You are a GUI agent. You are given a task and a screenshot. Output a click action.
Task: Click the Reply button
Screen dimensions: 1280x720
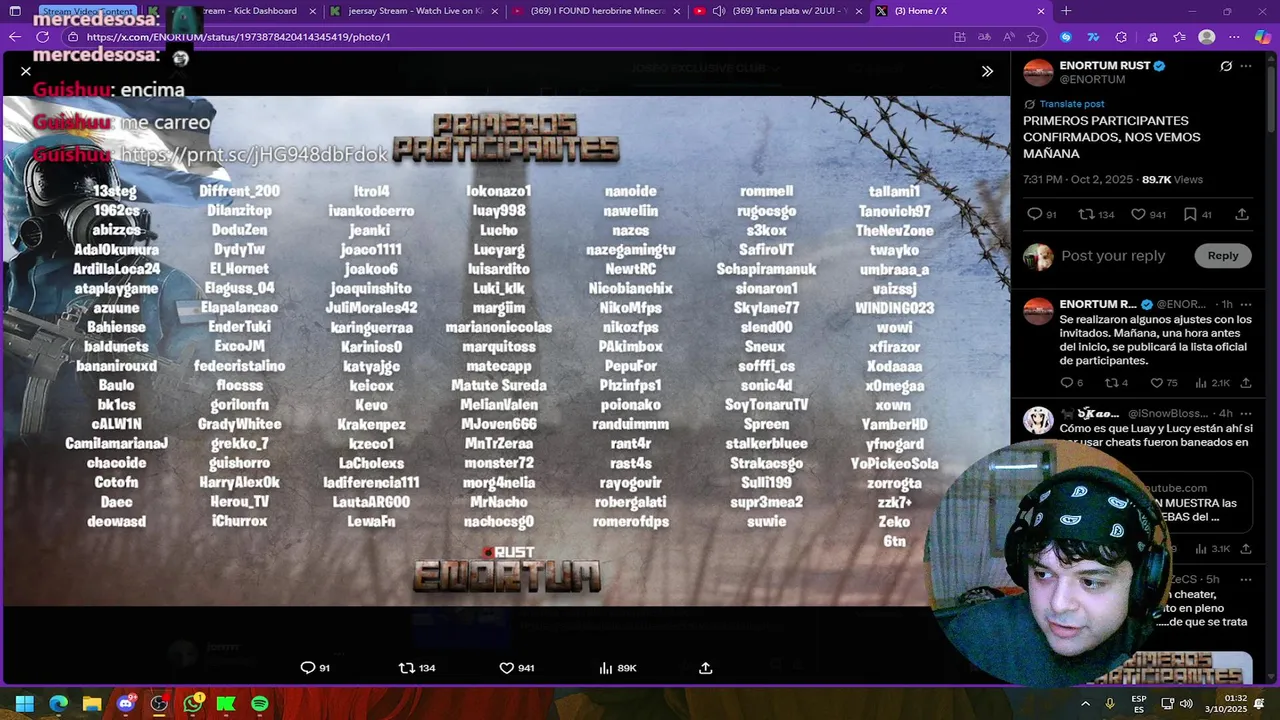[x=1223, y=256]
